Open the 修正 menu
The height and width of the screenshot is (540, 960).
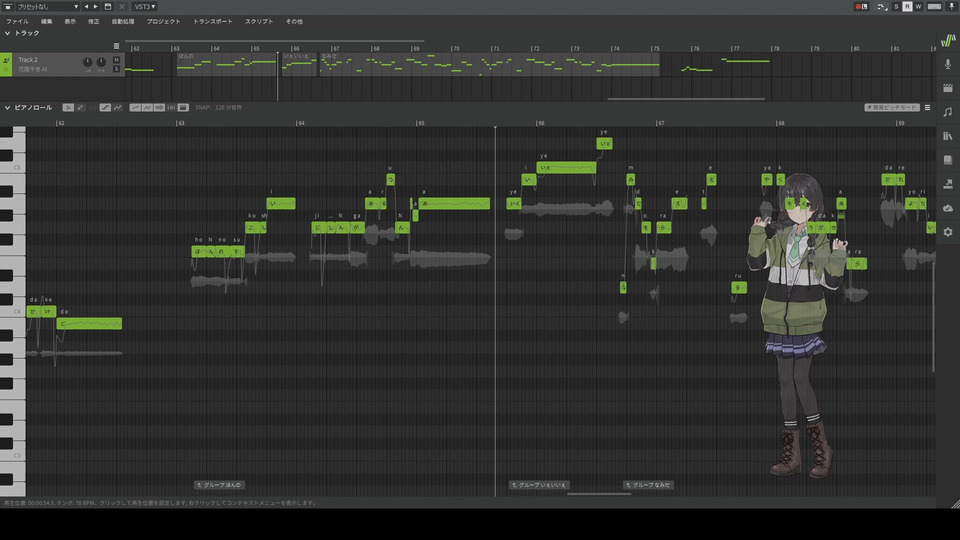[x=94, y=21]
